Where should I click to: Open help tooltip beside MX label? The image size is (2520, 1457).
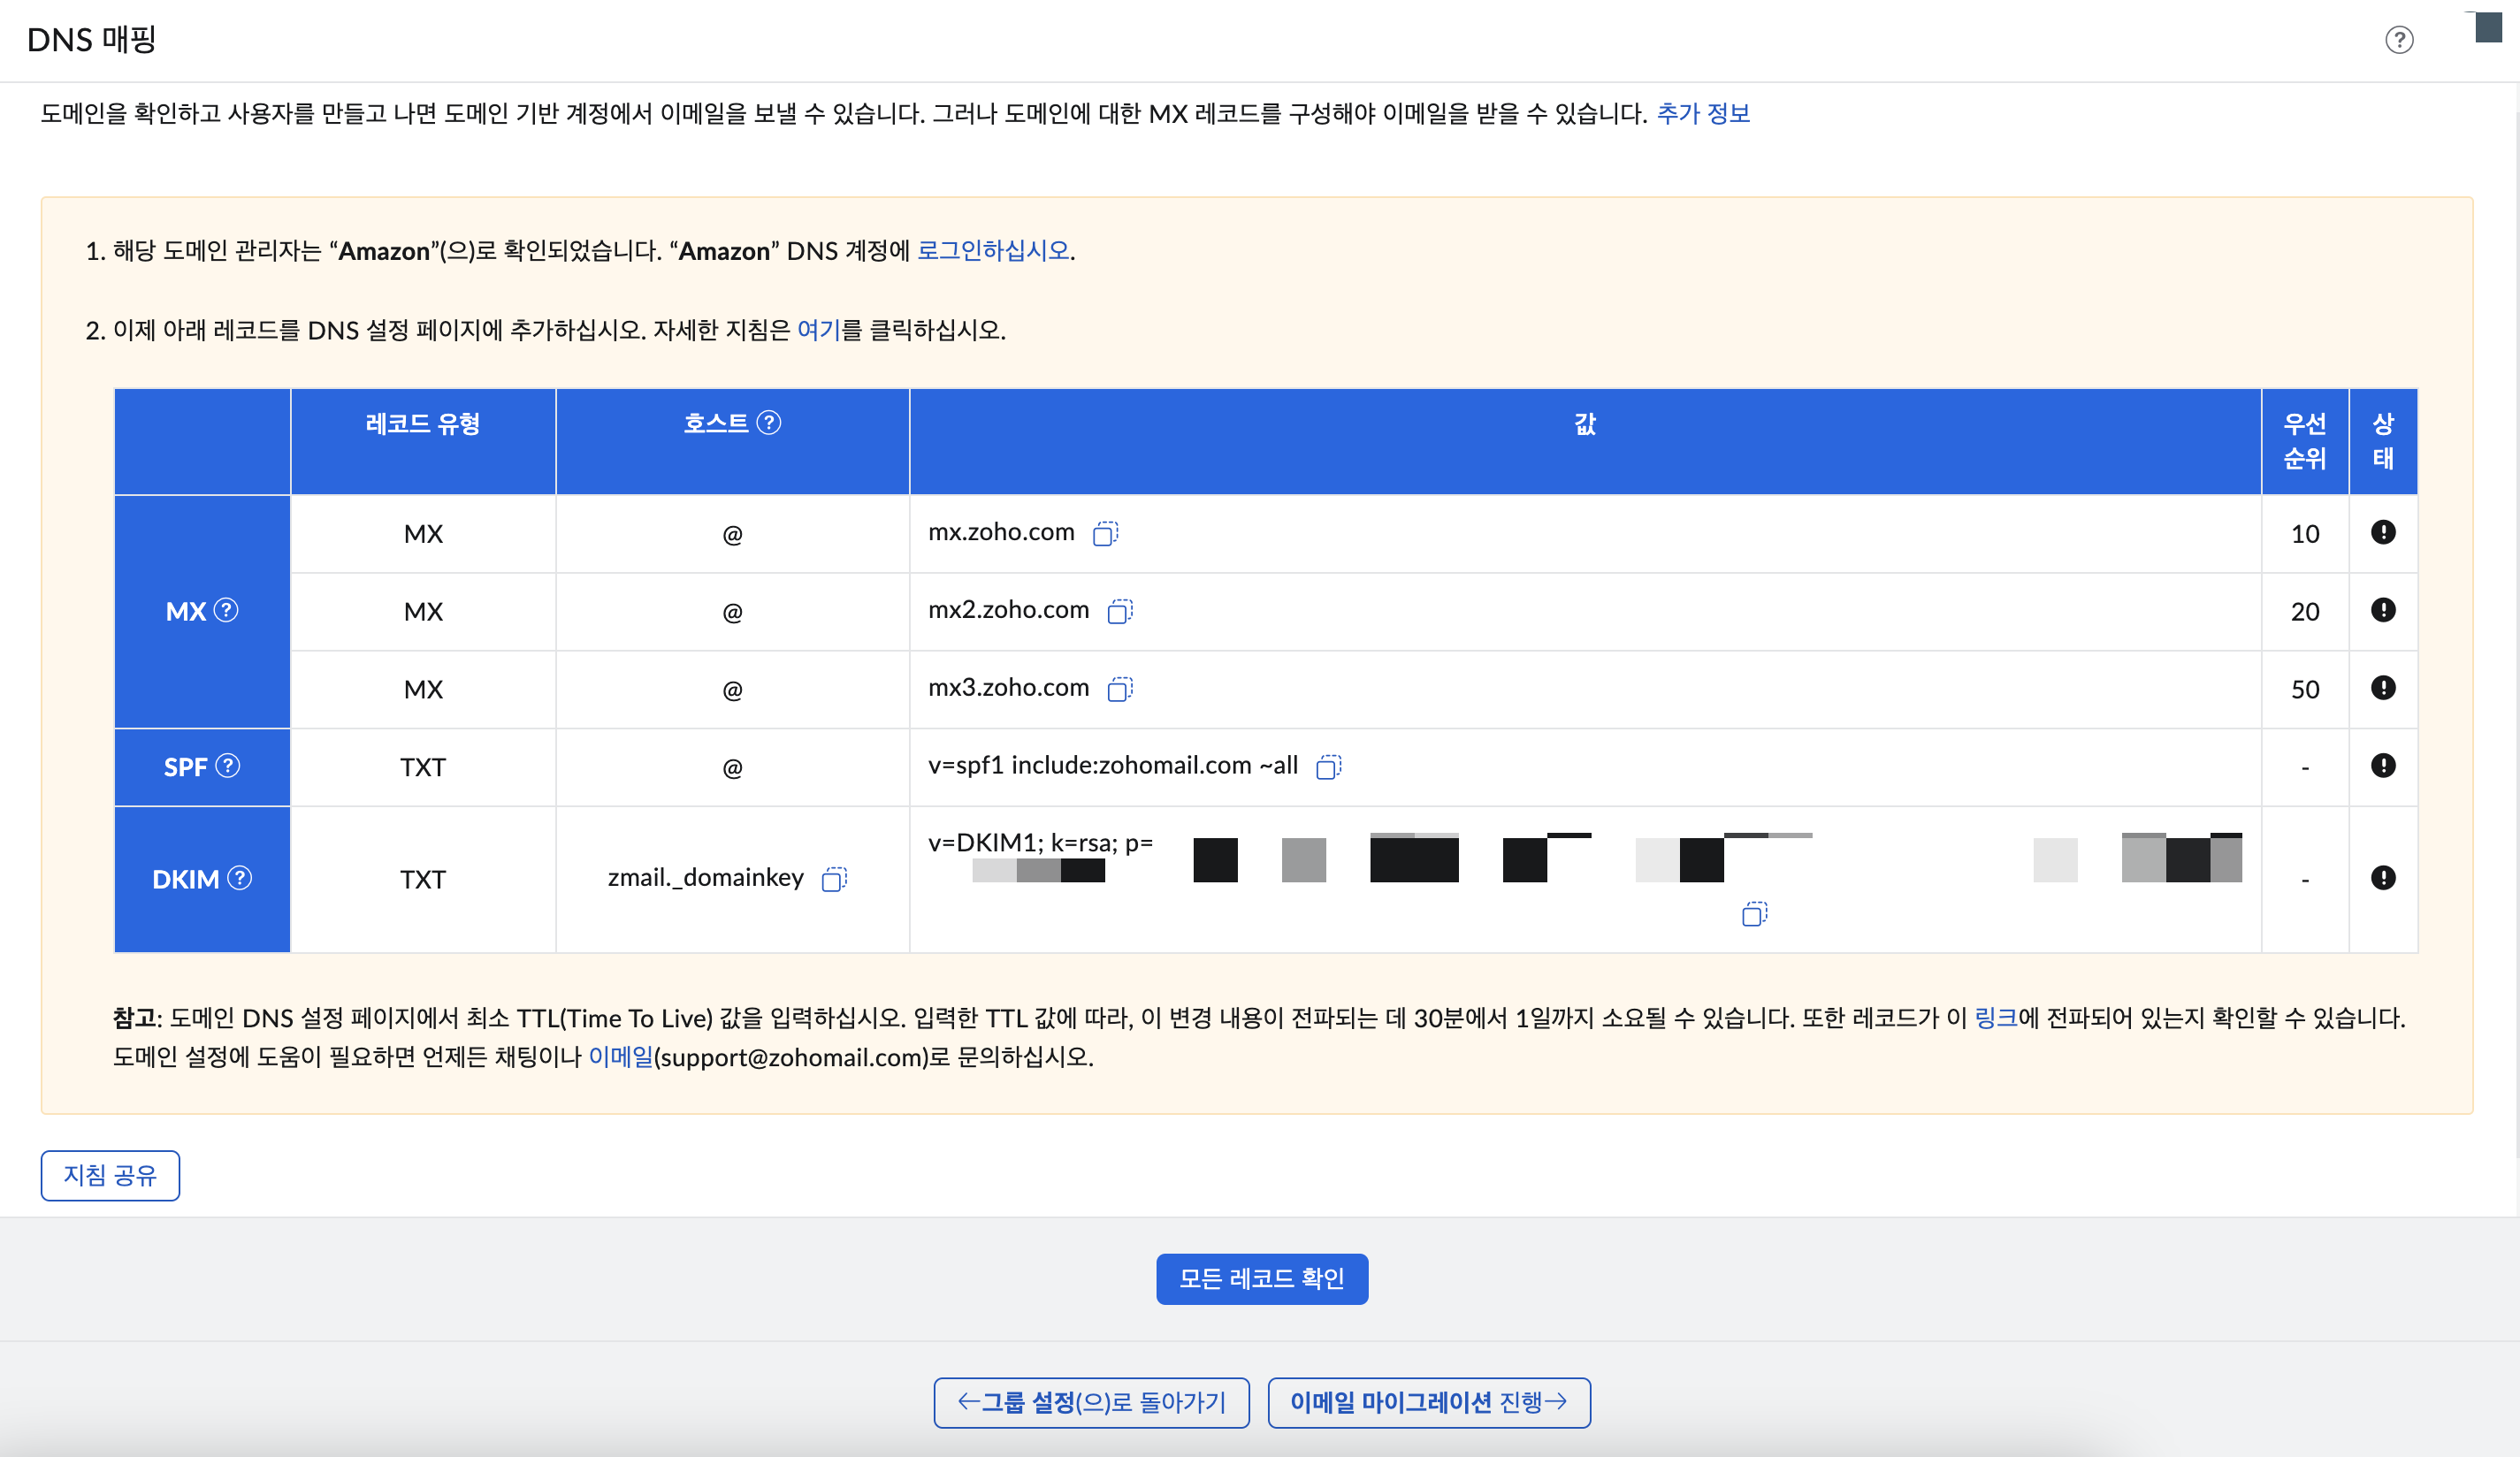coord(227,610)
